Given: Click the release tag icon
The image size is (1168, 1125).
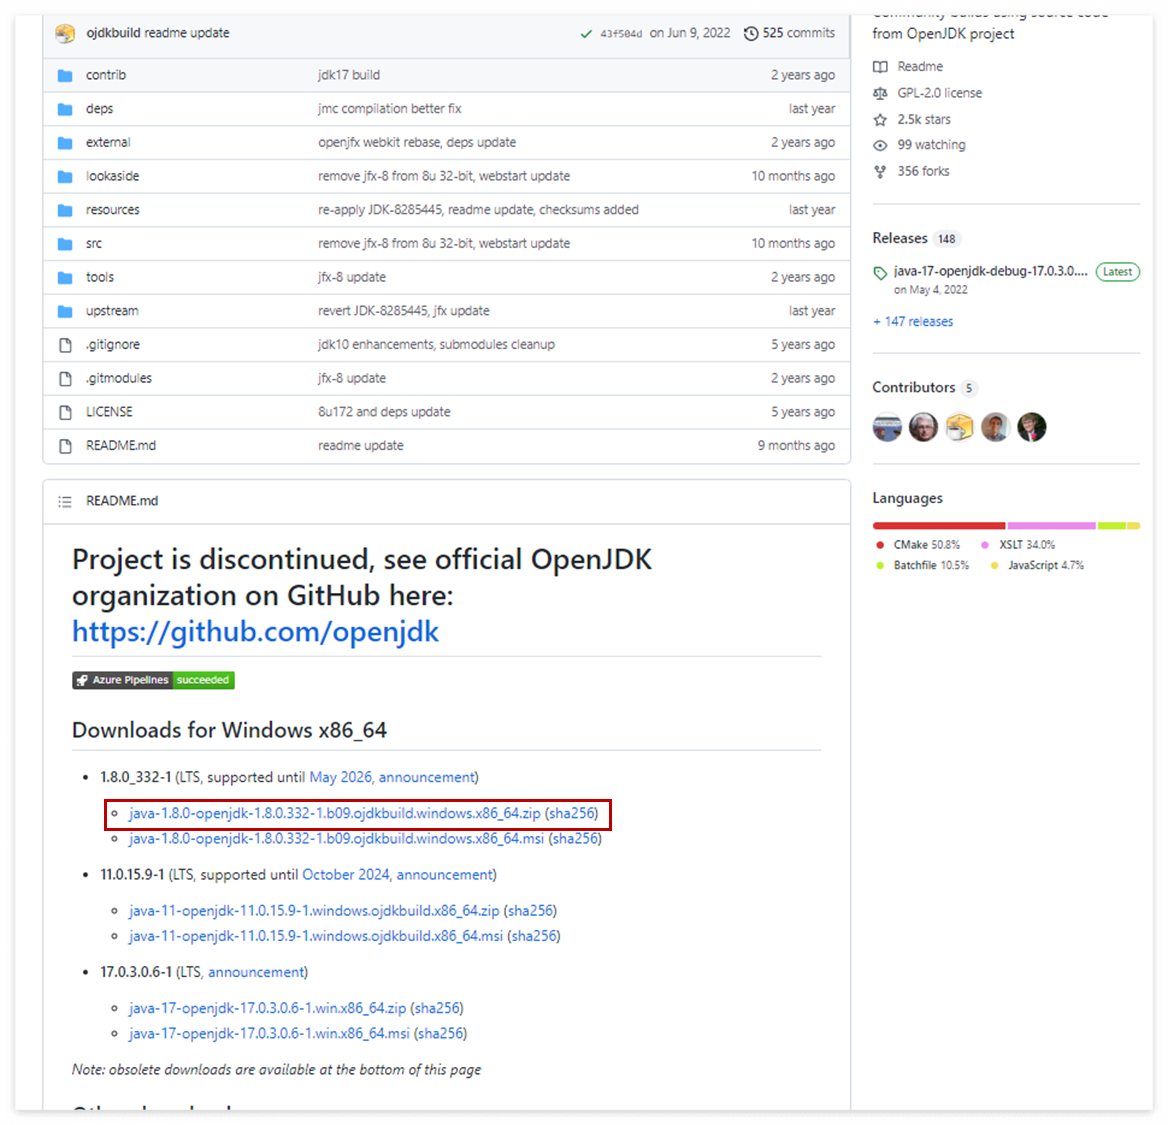Looking at the screenshot, I should coord(880,273).
